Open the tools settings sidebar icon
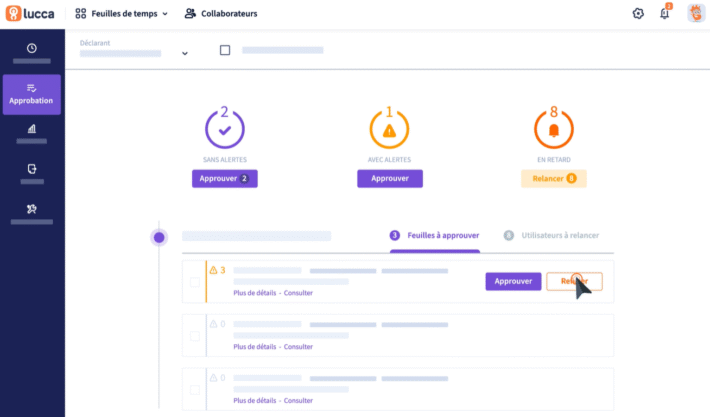This screenshot has height=417, width=710. tap(32, 208)
